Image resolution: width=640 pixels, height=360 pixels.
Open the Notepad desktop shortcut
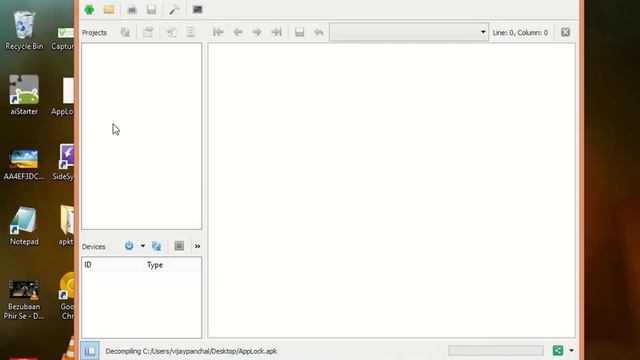coord(24,226)
